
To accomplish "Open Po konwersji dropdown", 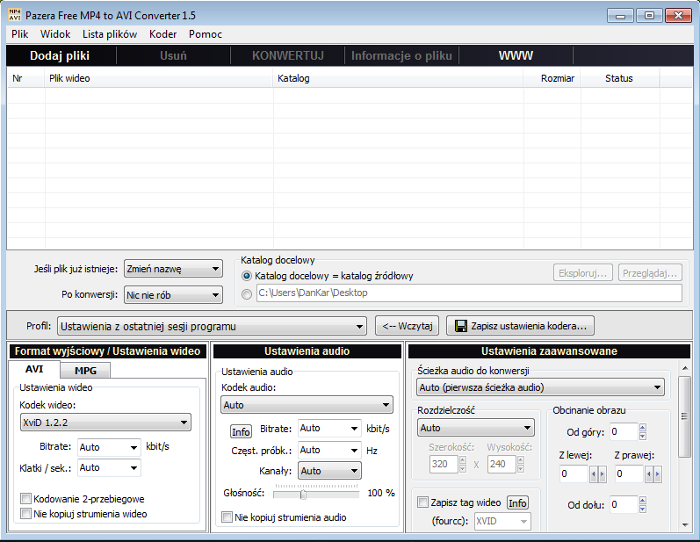I will (x=173, y=295).
